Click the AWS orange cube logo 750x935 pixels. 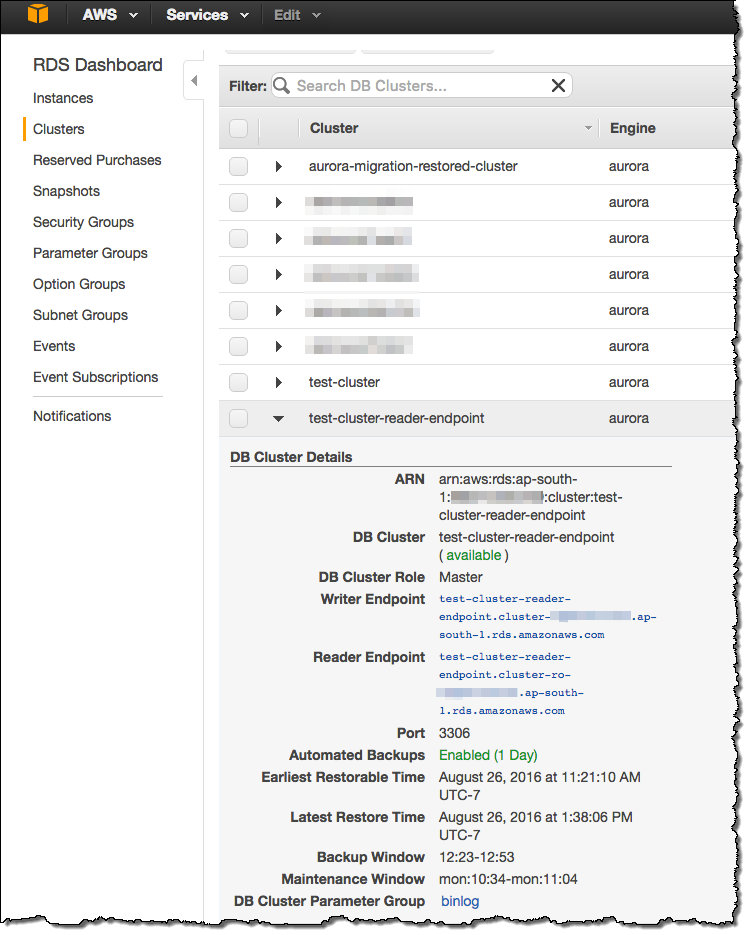coord(37,15)
